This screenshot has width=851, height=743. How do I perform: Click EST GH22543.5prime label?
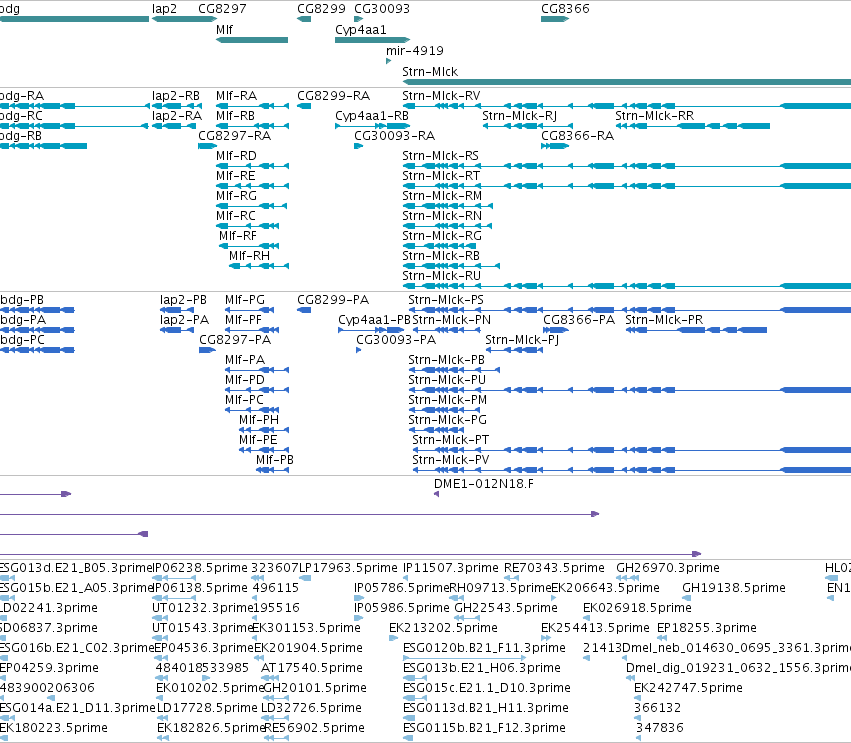pyautogui.click(x=506, y=608)
